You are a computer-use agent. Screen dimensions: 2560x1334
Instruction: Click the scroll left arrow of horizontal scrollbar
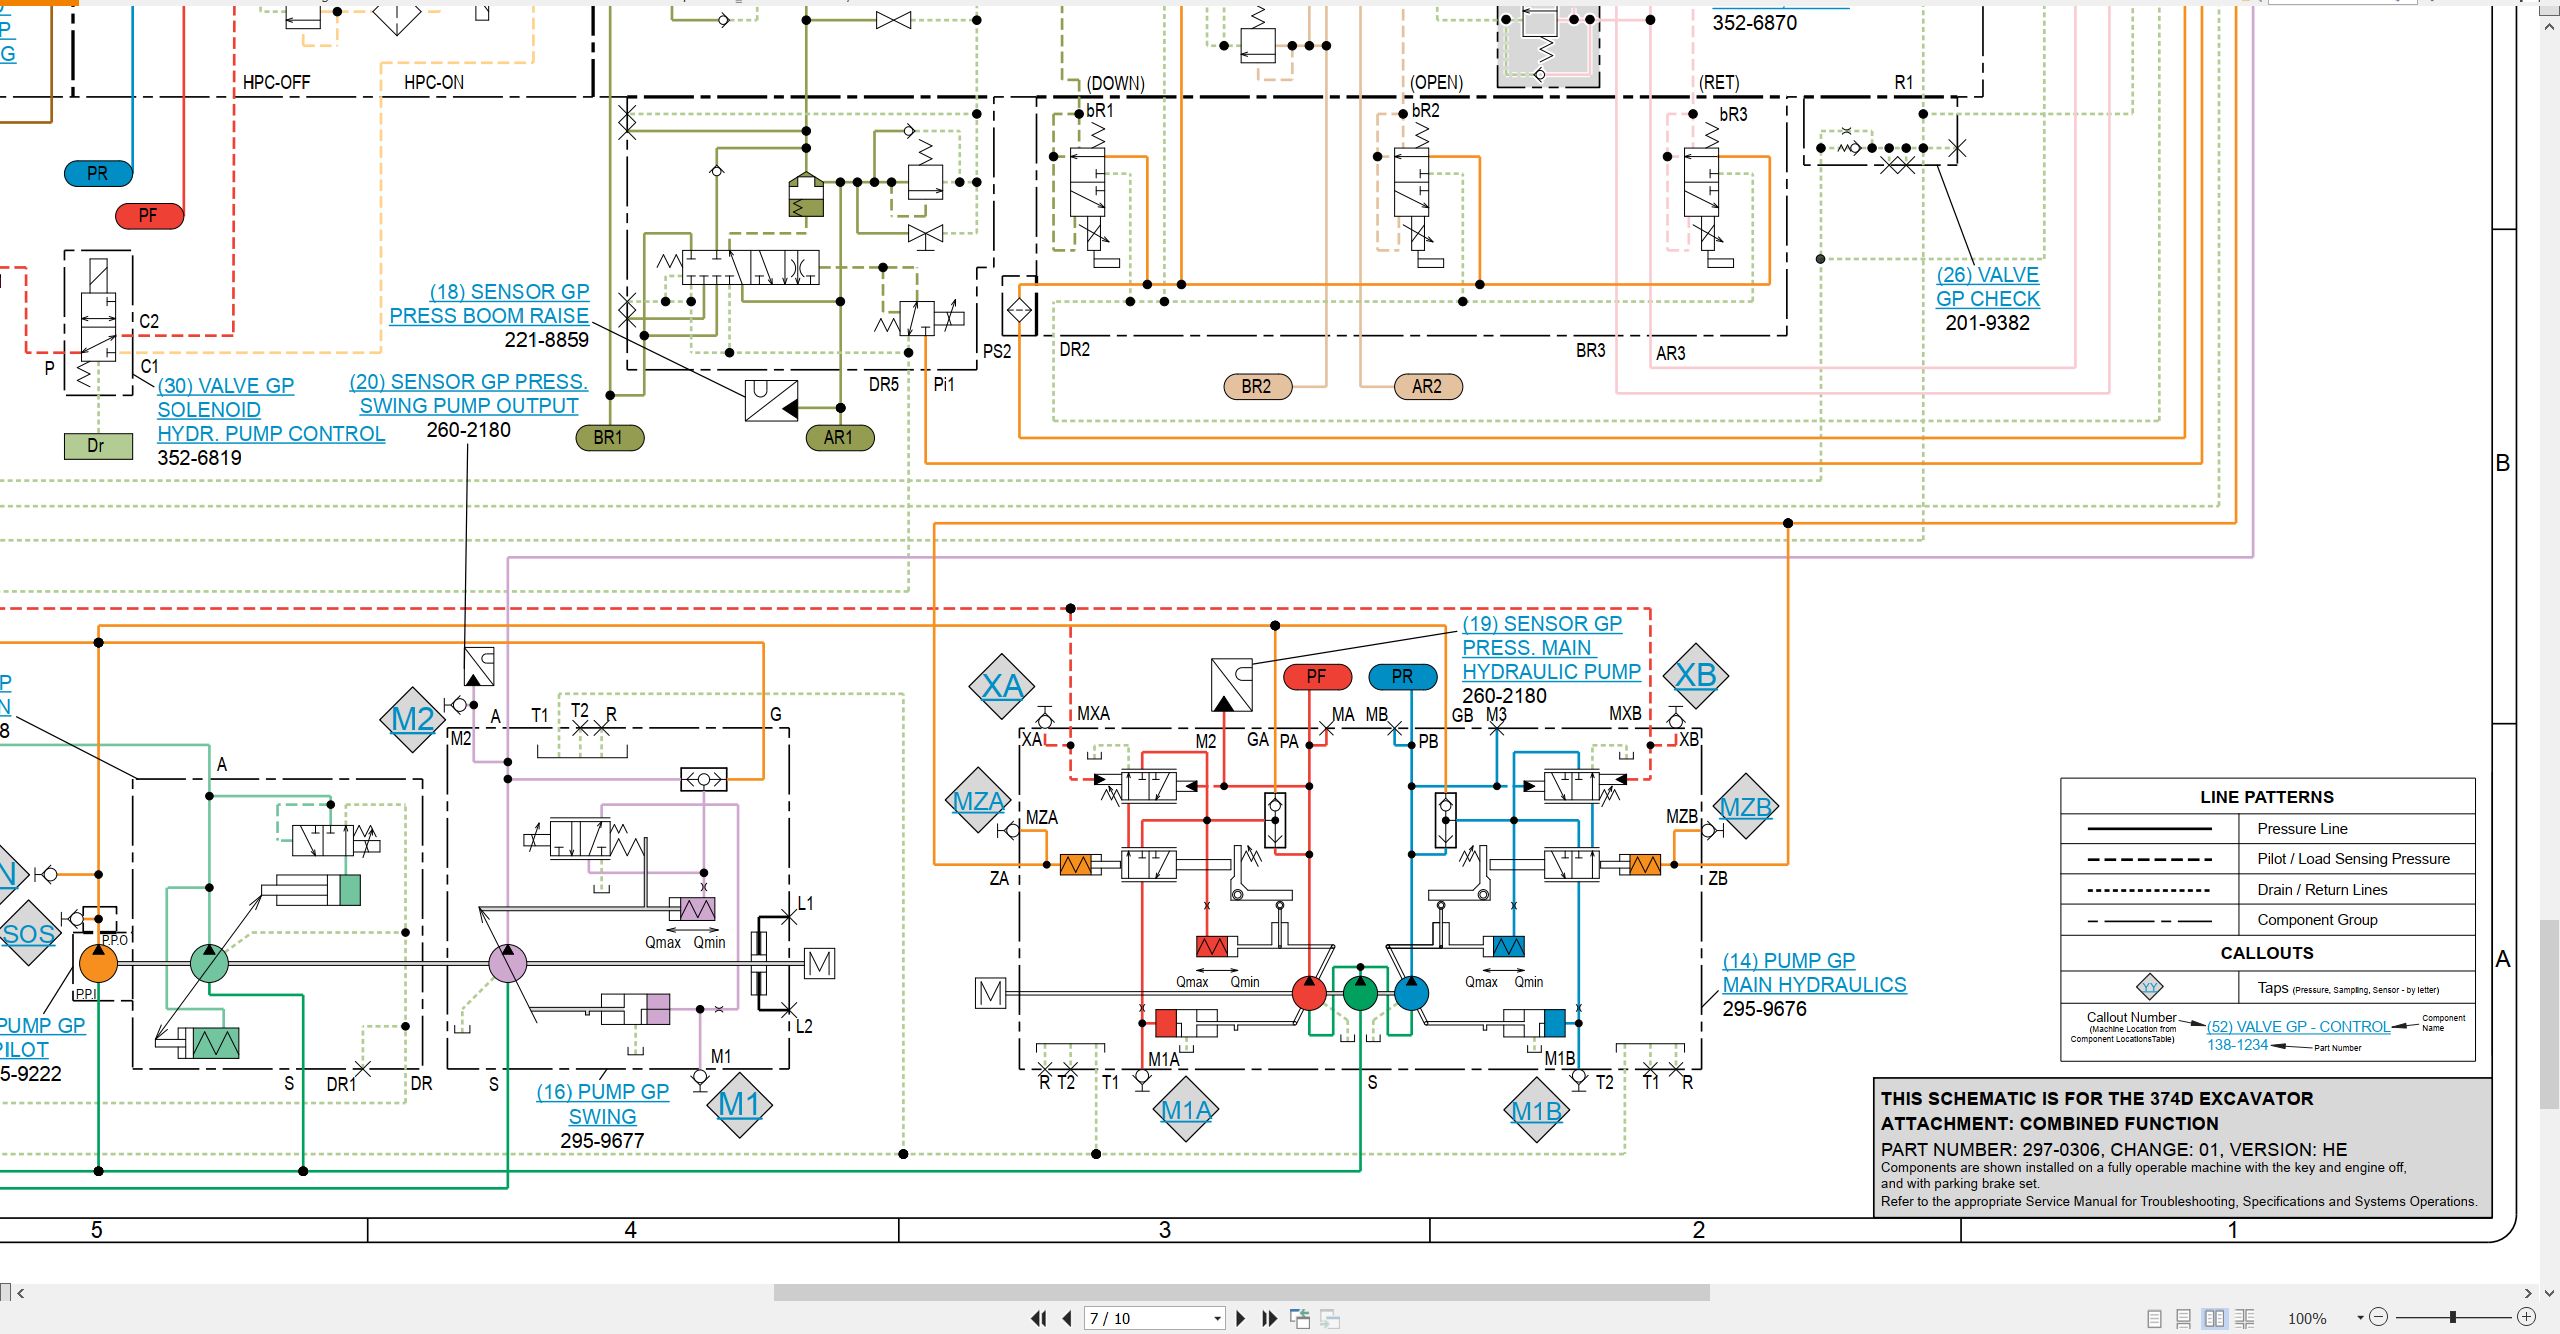21,1293
